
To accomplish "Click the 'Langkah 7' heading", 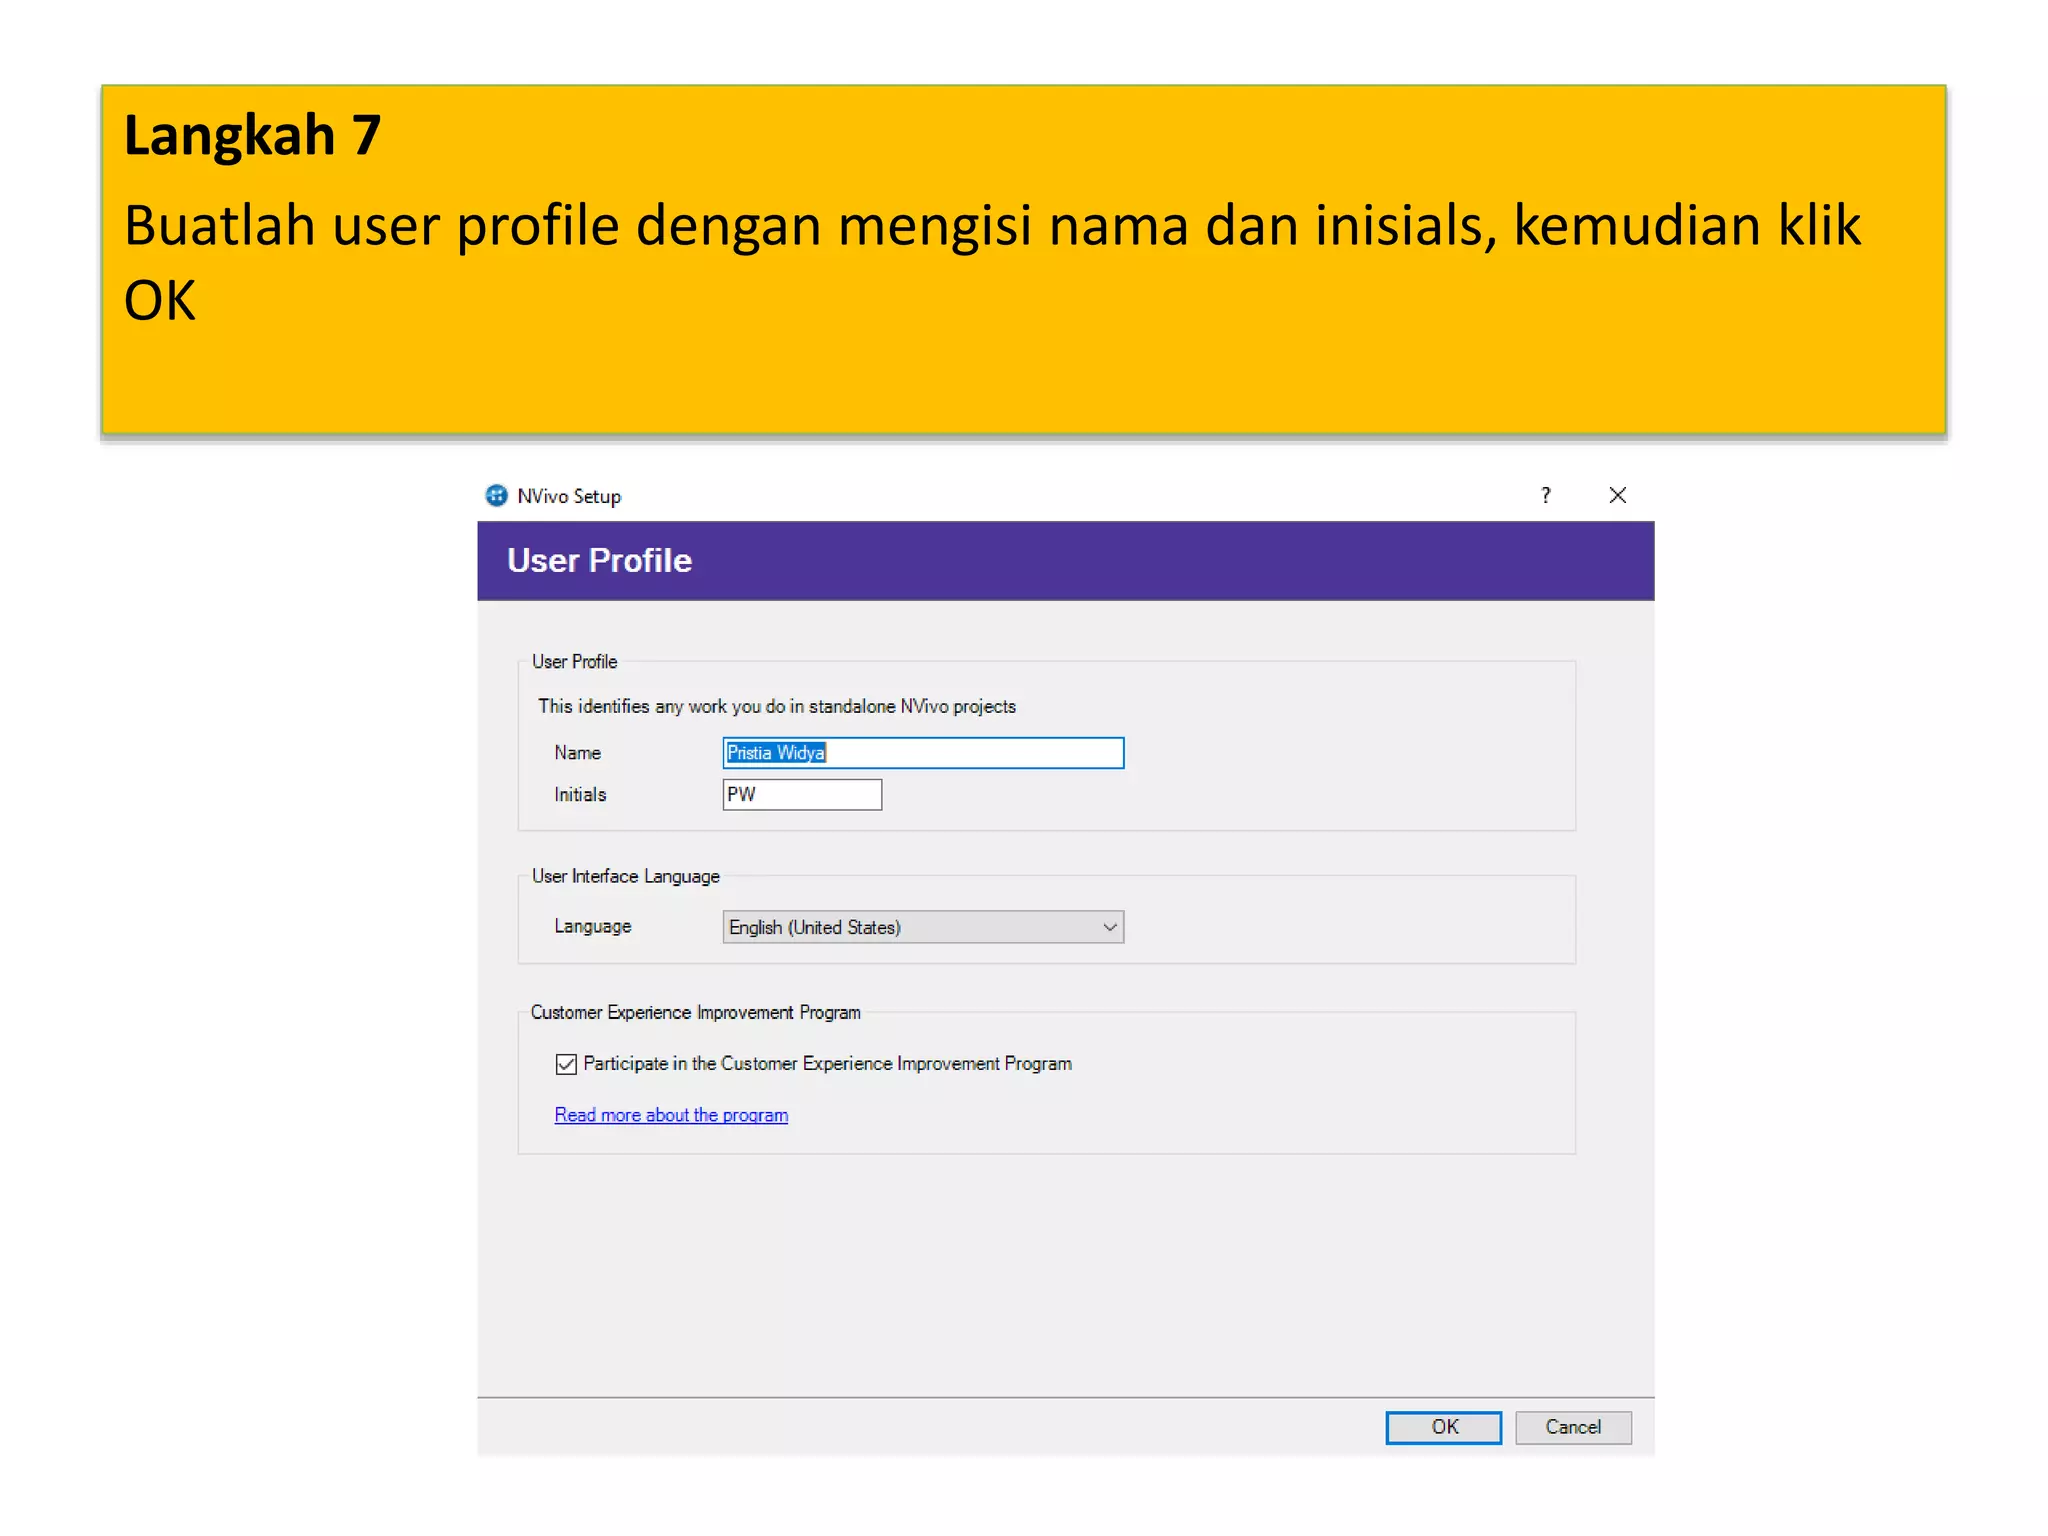I will coord(252,134).
